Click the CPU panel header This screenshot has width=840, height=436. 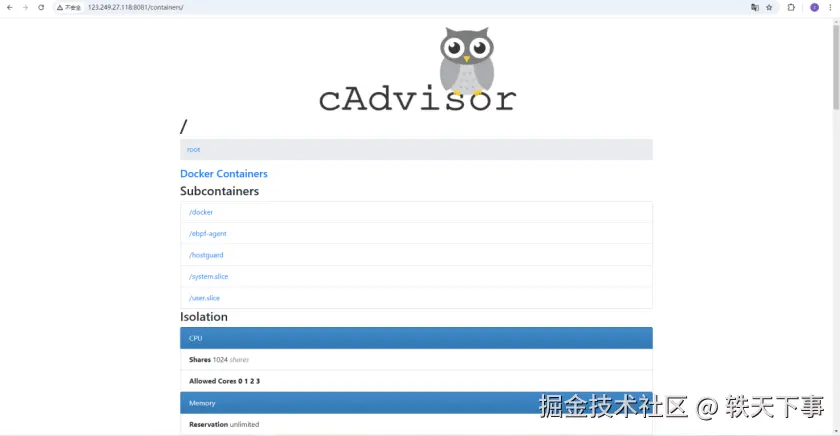416,338
